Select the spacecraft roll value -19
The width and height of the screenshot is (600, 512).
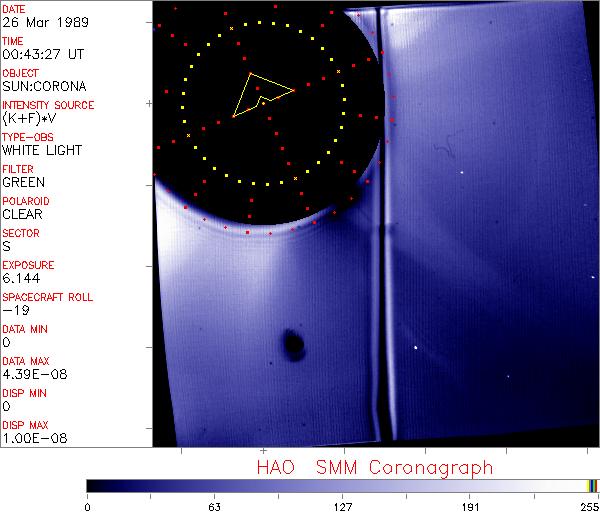click(16, 310)
